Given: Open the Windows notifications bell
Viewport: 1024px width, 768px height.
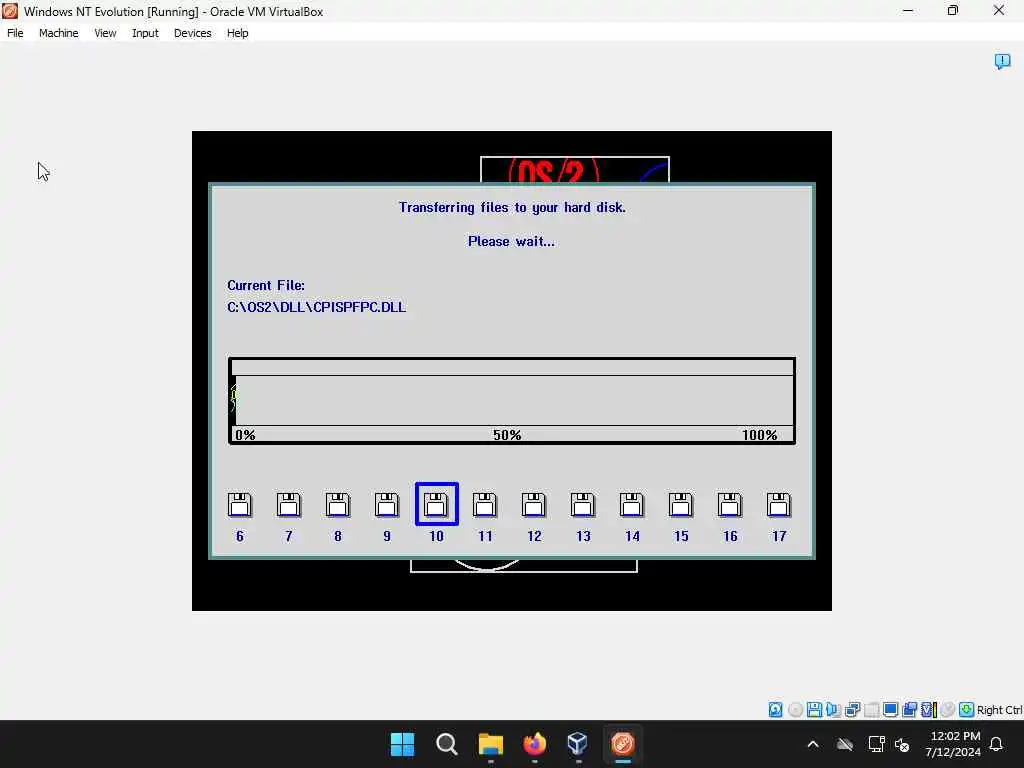Looking at the screenshot, I should click(997, 744).
